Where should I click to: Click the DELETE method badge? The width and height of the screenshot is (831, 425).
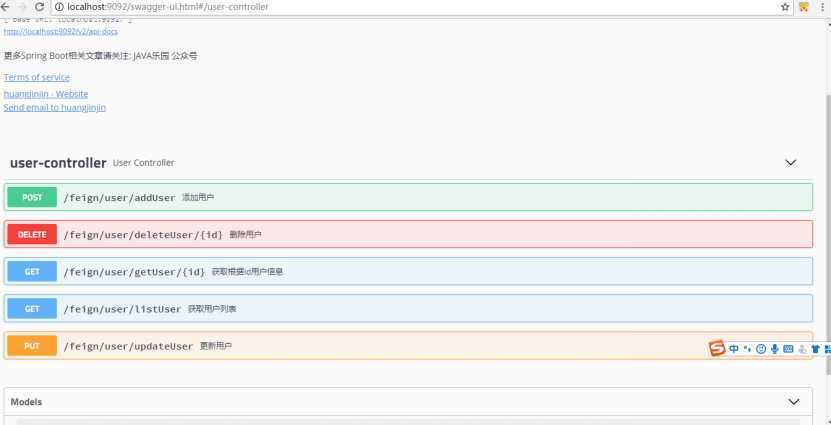32,234
